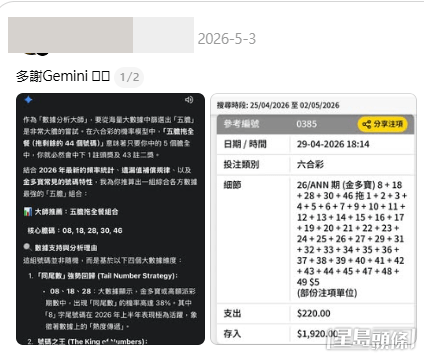Viewport: 424px width, 362px height.
Task: Click the blurred username area
Action: pyautogui.click(x=101, y=35)
